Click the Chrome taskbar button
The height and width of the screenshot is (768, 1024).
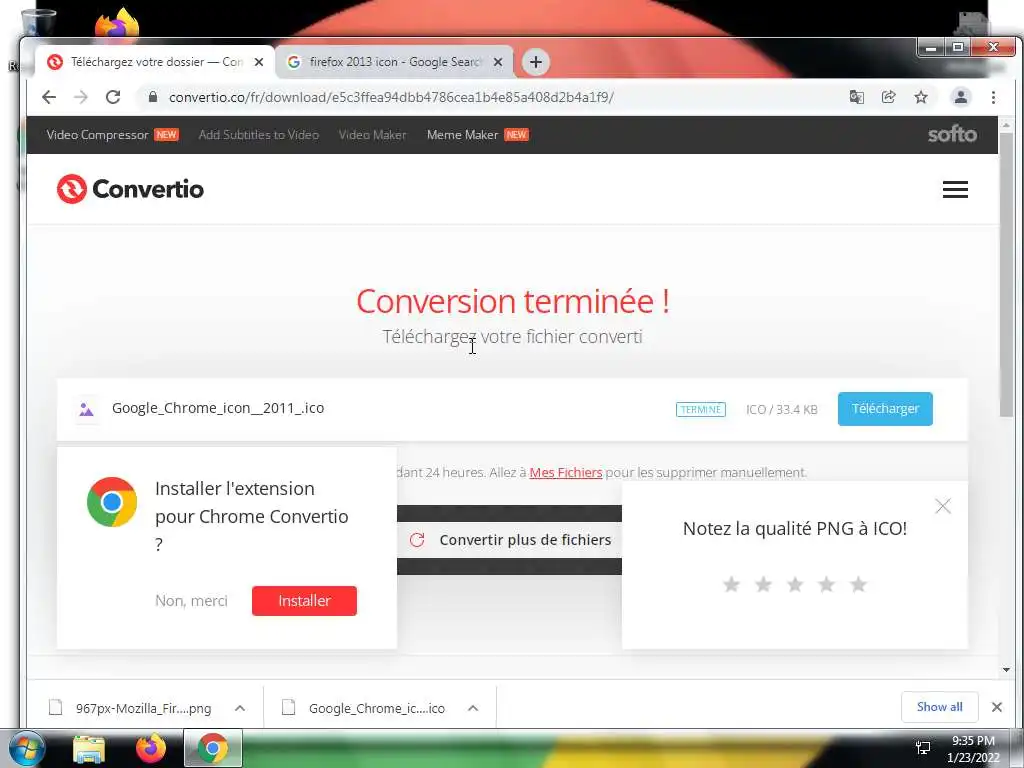click(213, 748)
